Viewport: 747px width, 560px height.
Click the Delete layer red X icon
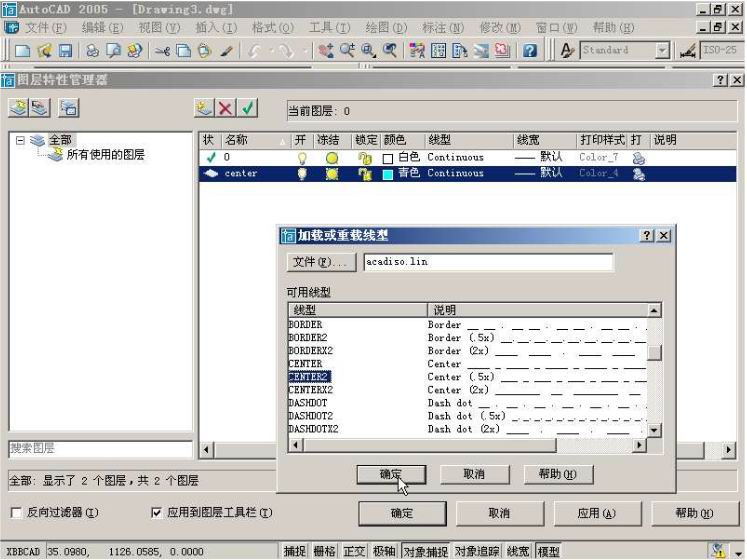coord(226,108)
